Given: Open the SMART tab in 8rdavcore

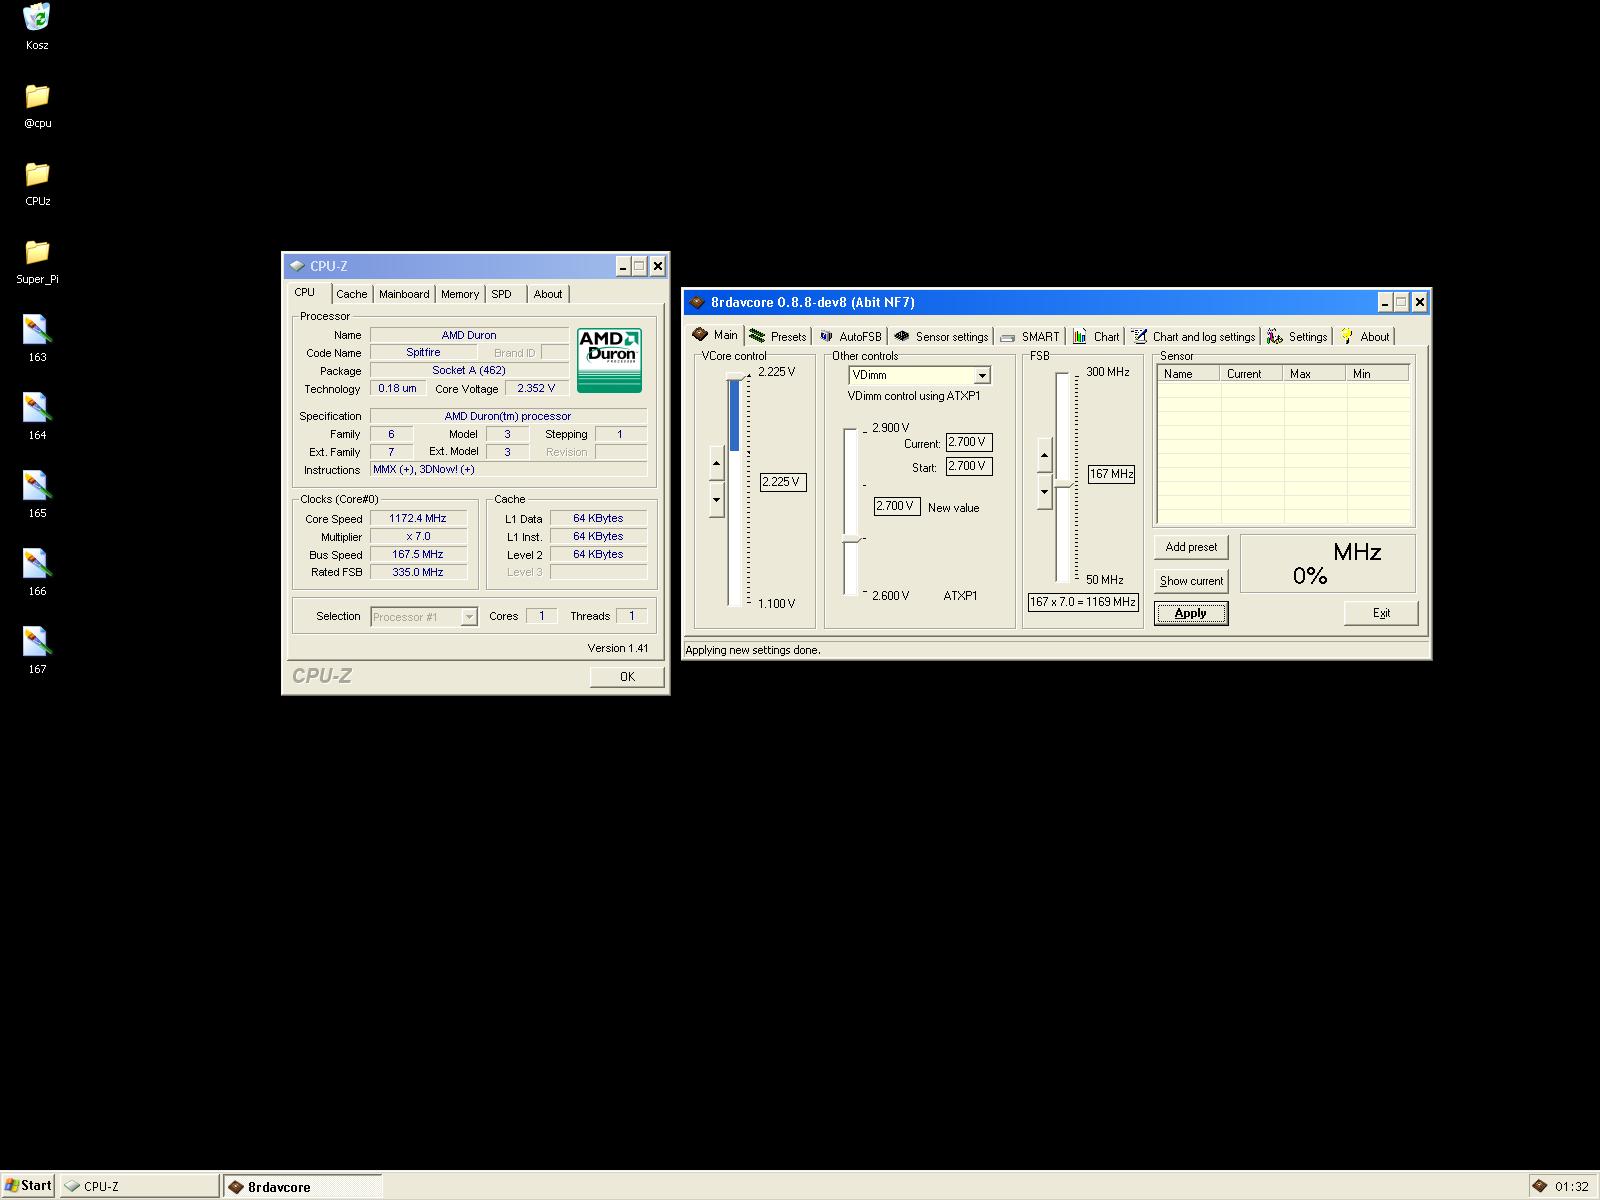Looking at the screenshot, I should [1029, 337].
